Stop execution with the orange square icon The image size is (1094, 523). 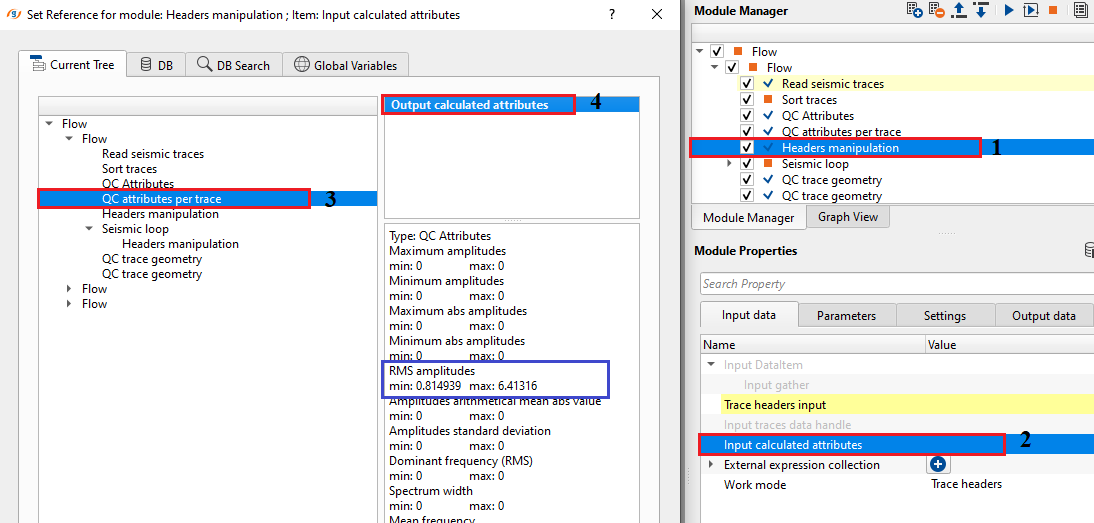1053,10
